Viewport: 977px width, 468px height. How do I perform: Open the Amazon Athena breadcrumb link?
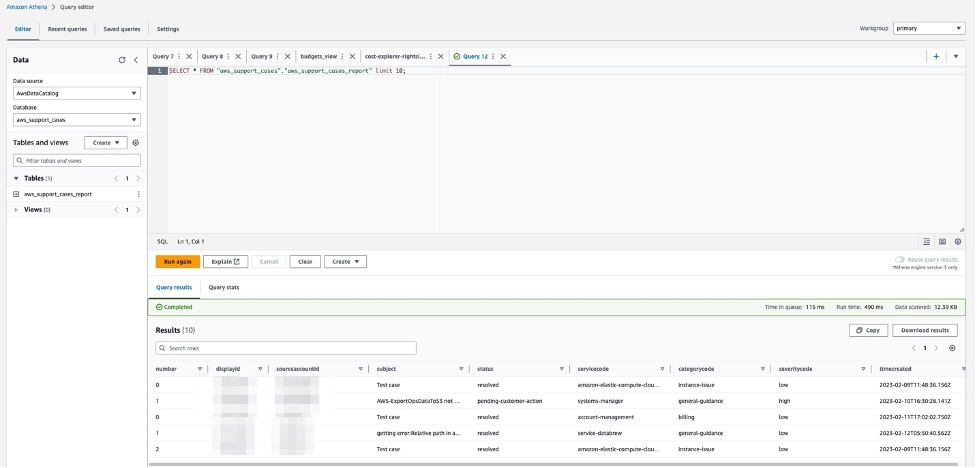click(x=26, y=7)
